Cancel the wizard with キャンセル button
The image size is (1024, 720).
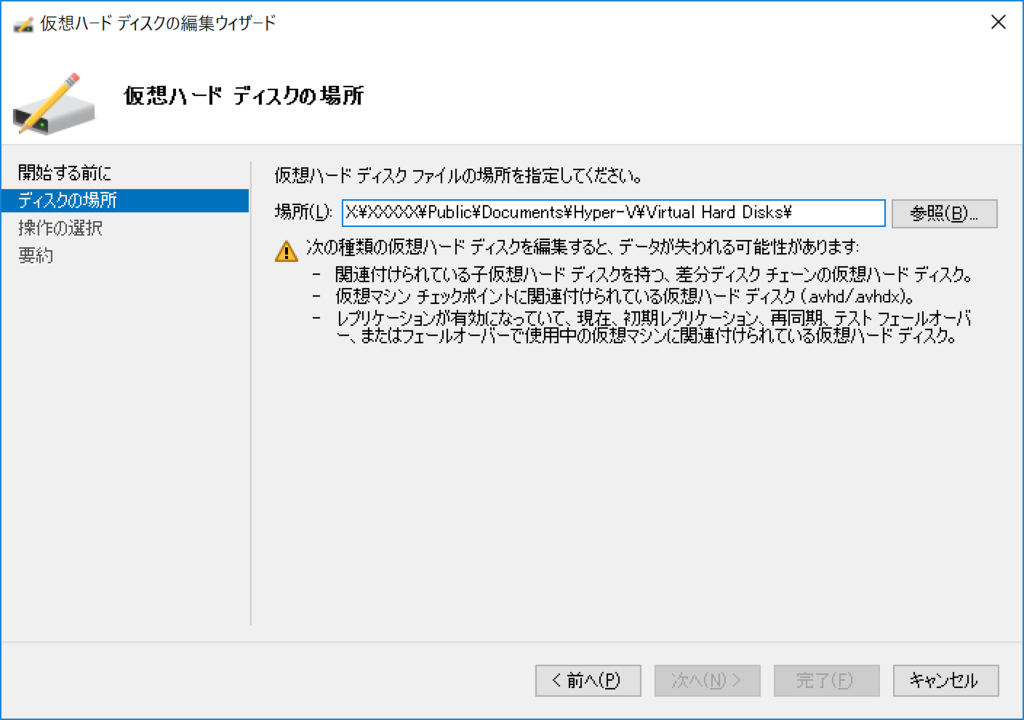click(946, 680)
